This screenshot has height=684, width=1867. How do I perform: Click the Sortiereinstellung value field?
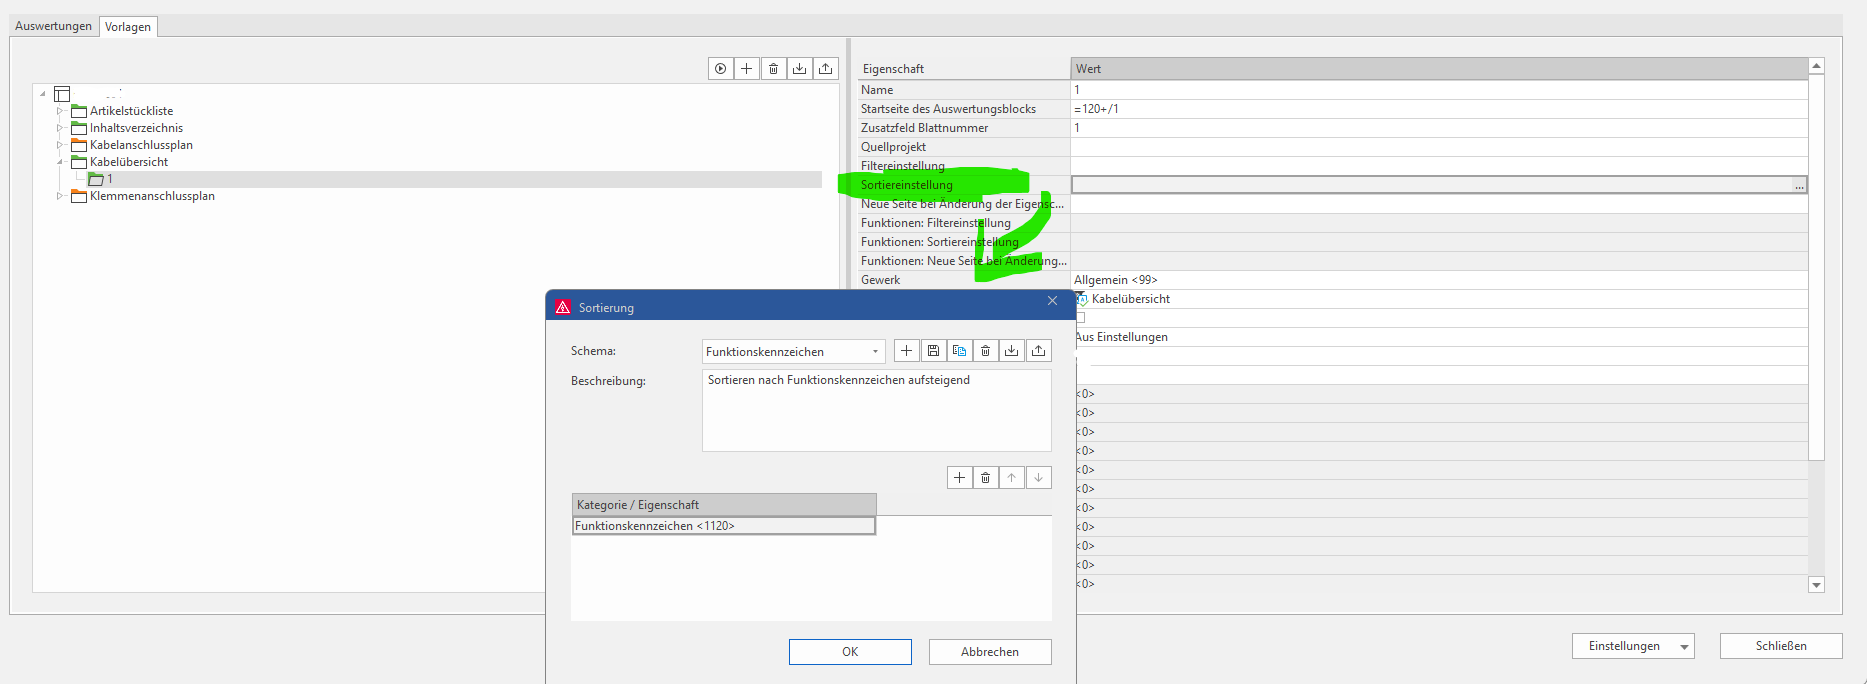pos(1431,185)
